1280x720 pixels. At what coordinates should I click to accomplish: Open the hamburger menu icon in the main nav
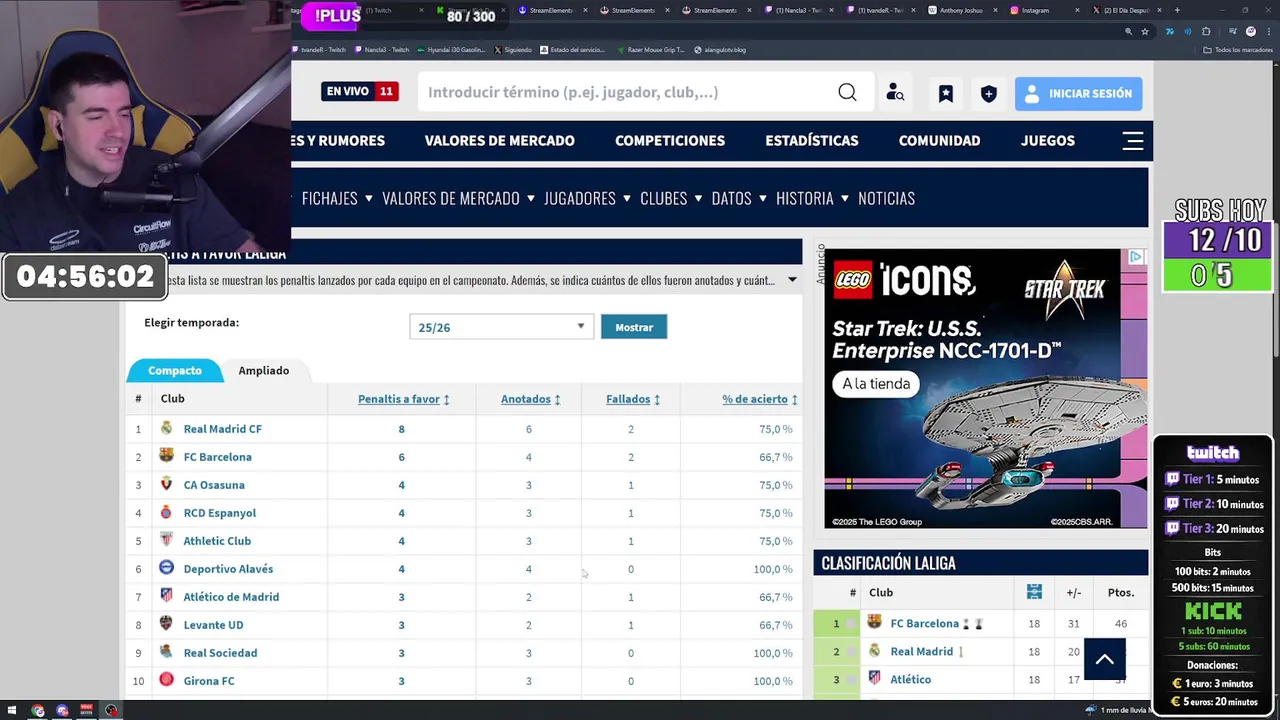coord(1133,141)
